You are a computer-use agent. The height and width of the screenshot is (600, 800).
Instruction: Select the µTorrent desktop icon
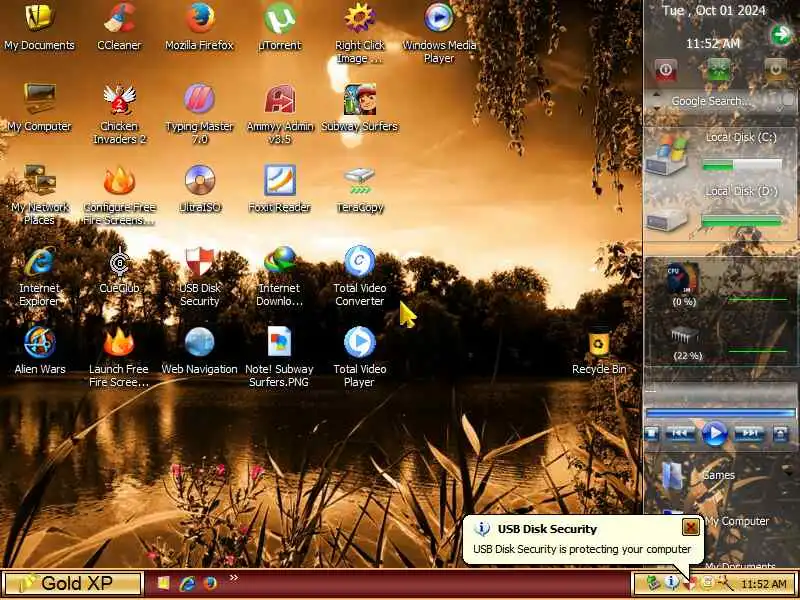[279, 27]
